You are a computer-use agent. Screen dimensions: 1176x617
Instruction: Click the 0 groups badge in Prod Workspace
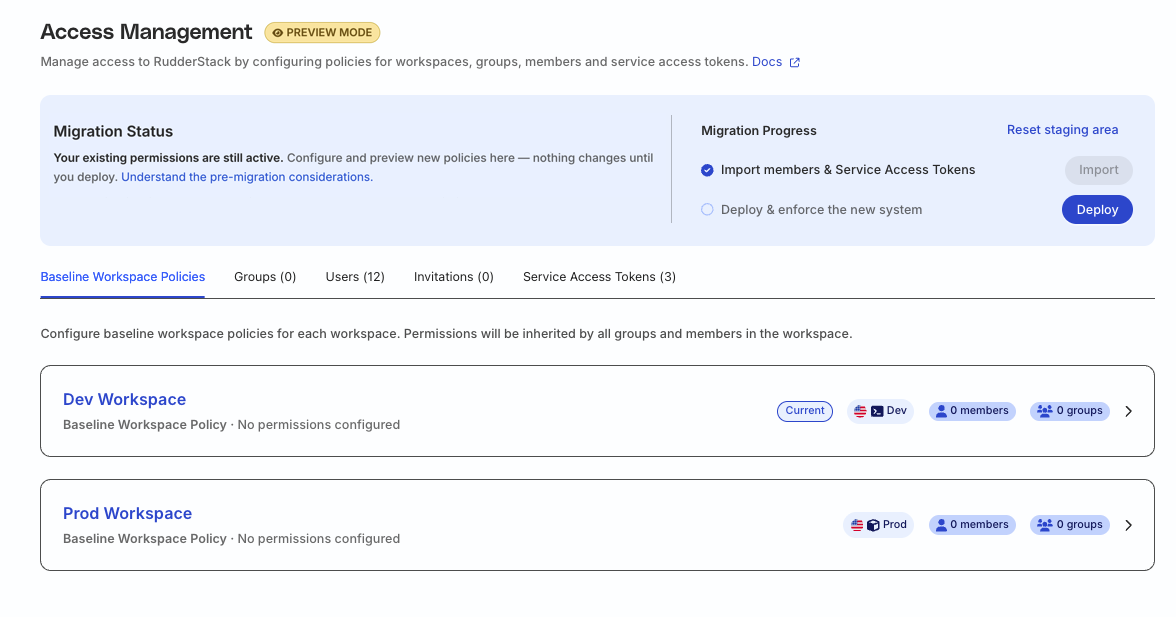click(1070, 525)
